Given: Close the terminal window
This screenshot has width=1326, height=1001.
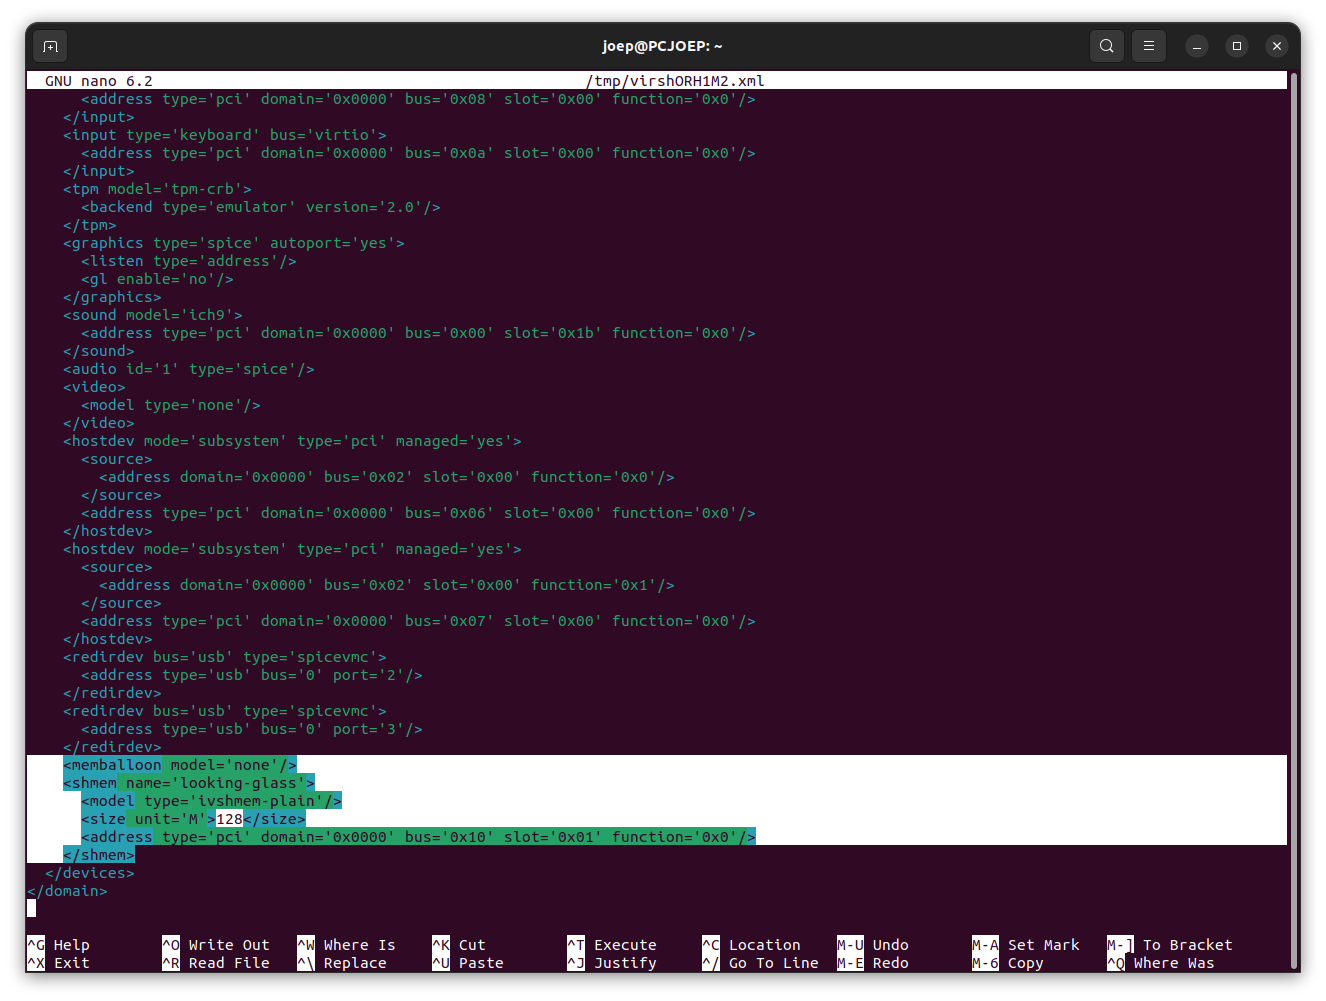Looking at the screenshot, I should click(1277, 46).
